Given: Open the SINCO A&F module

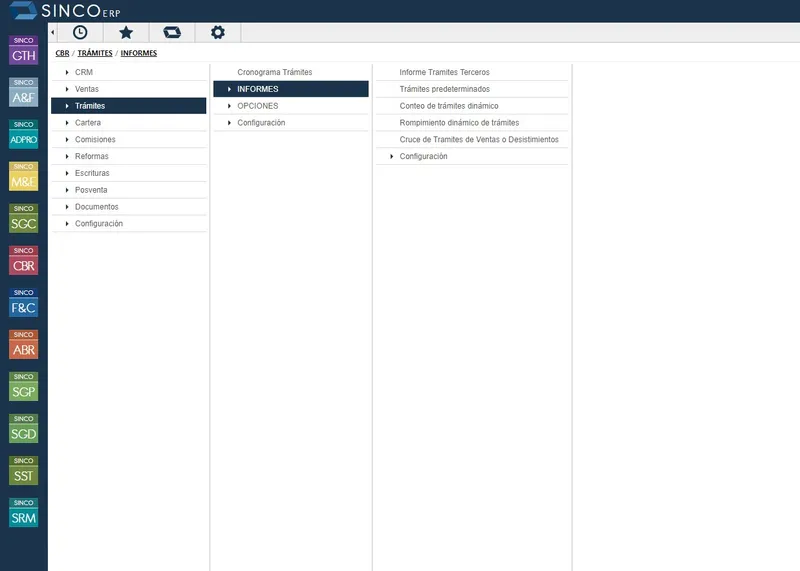Looking at the screenshot, I should coord(23,92).
